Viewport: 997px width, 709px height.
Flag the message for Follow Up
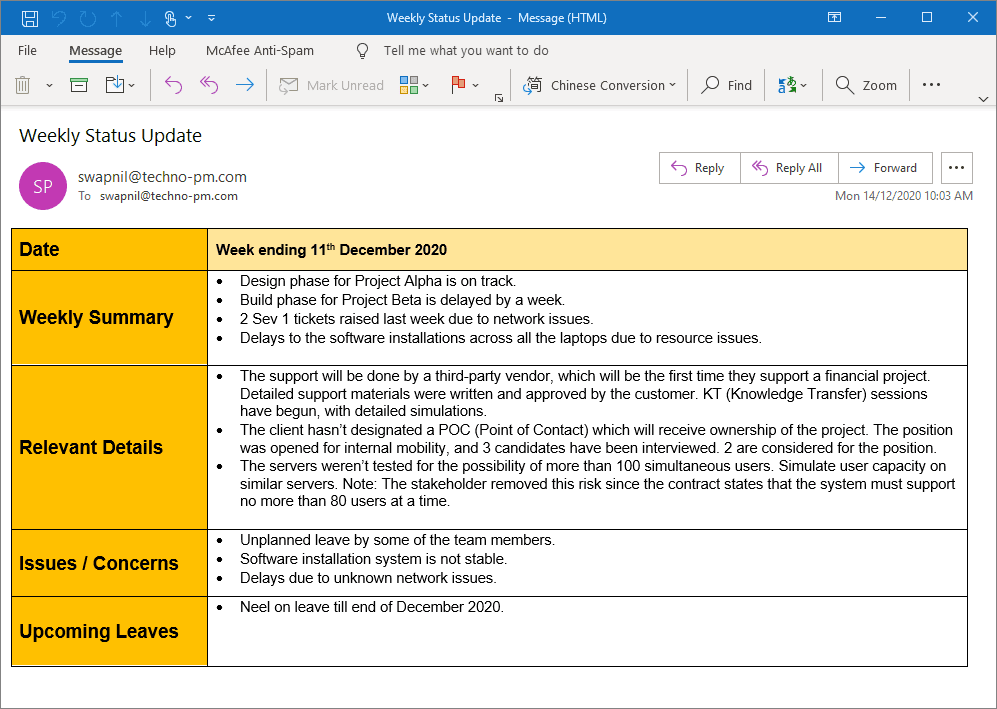coord(459,85)
